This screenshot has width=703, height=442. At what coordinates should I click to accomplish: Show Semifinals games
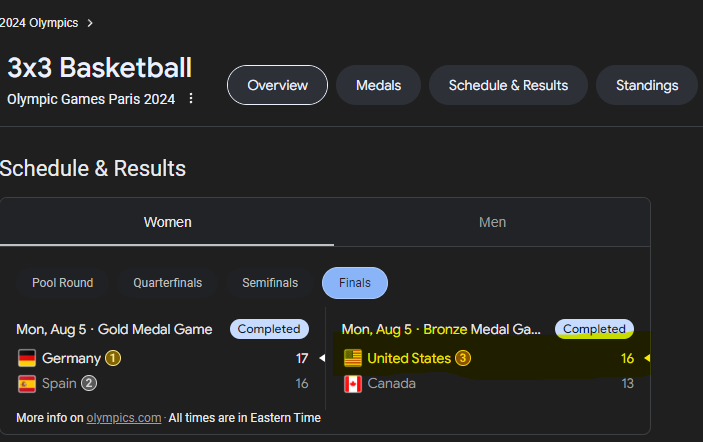270,283
